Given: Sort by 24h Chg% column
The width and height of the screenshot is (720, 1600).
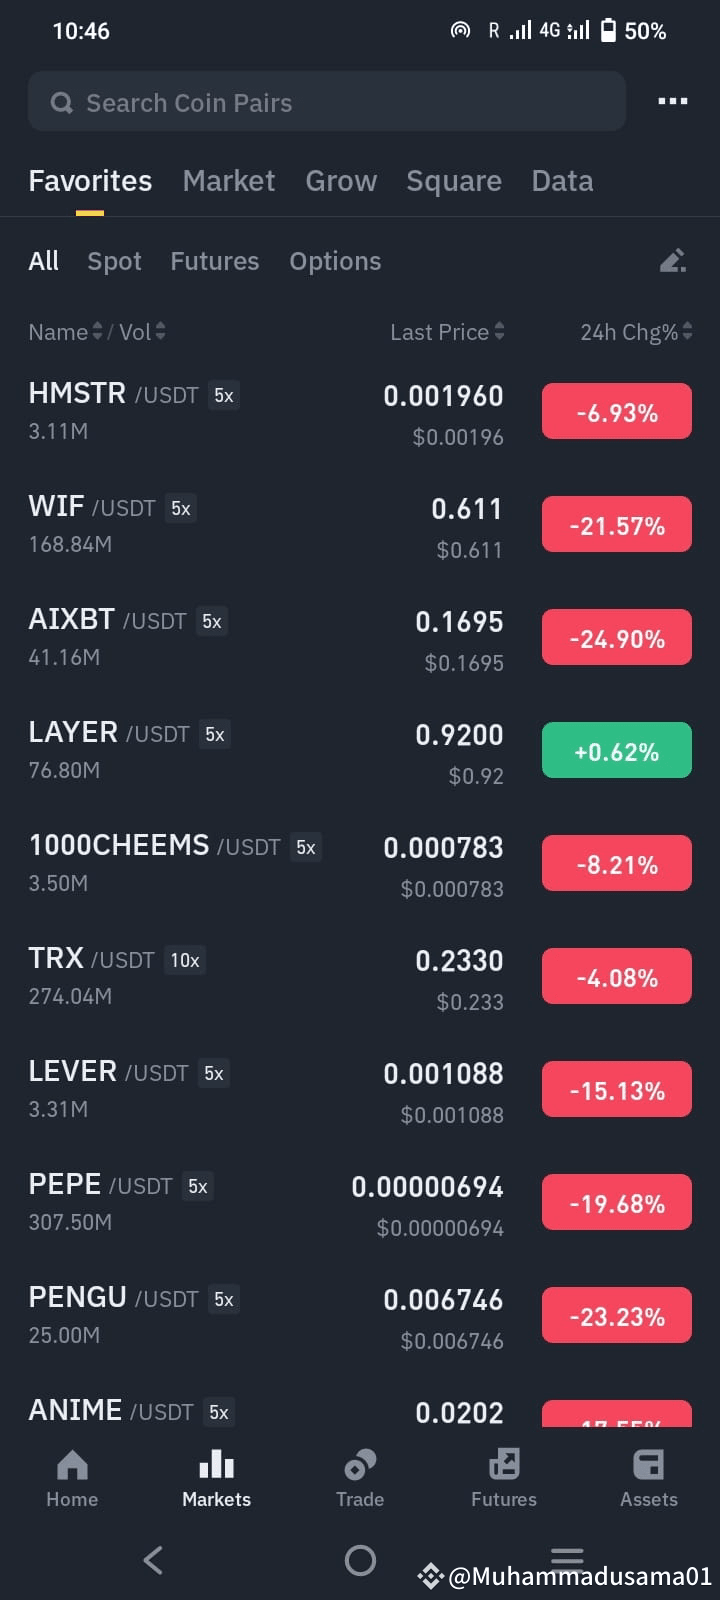Looking at the screenshot, I should (x=636, y=332).
